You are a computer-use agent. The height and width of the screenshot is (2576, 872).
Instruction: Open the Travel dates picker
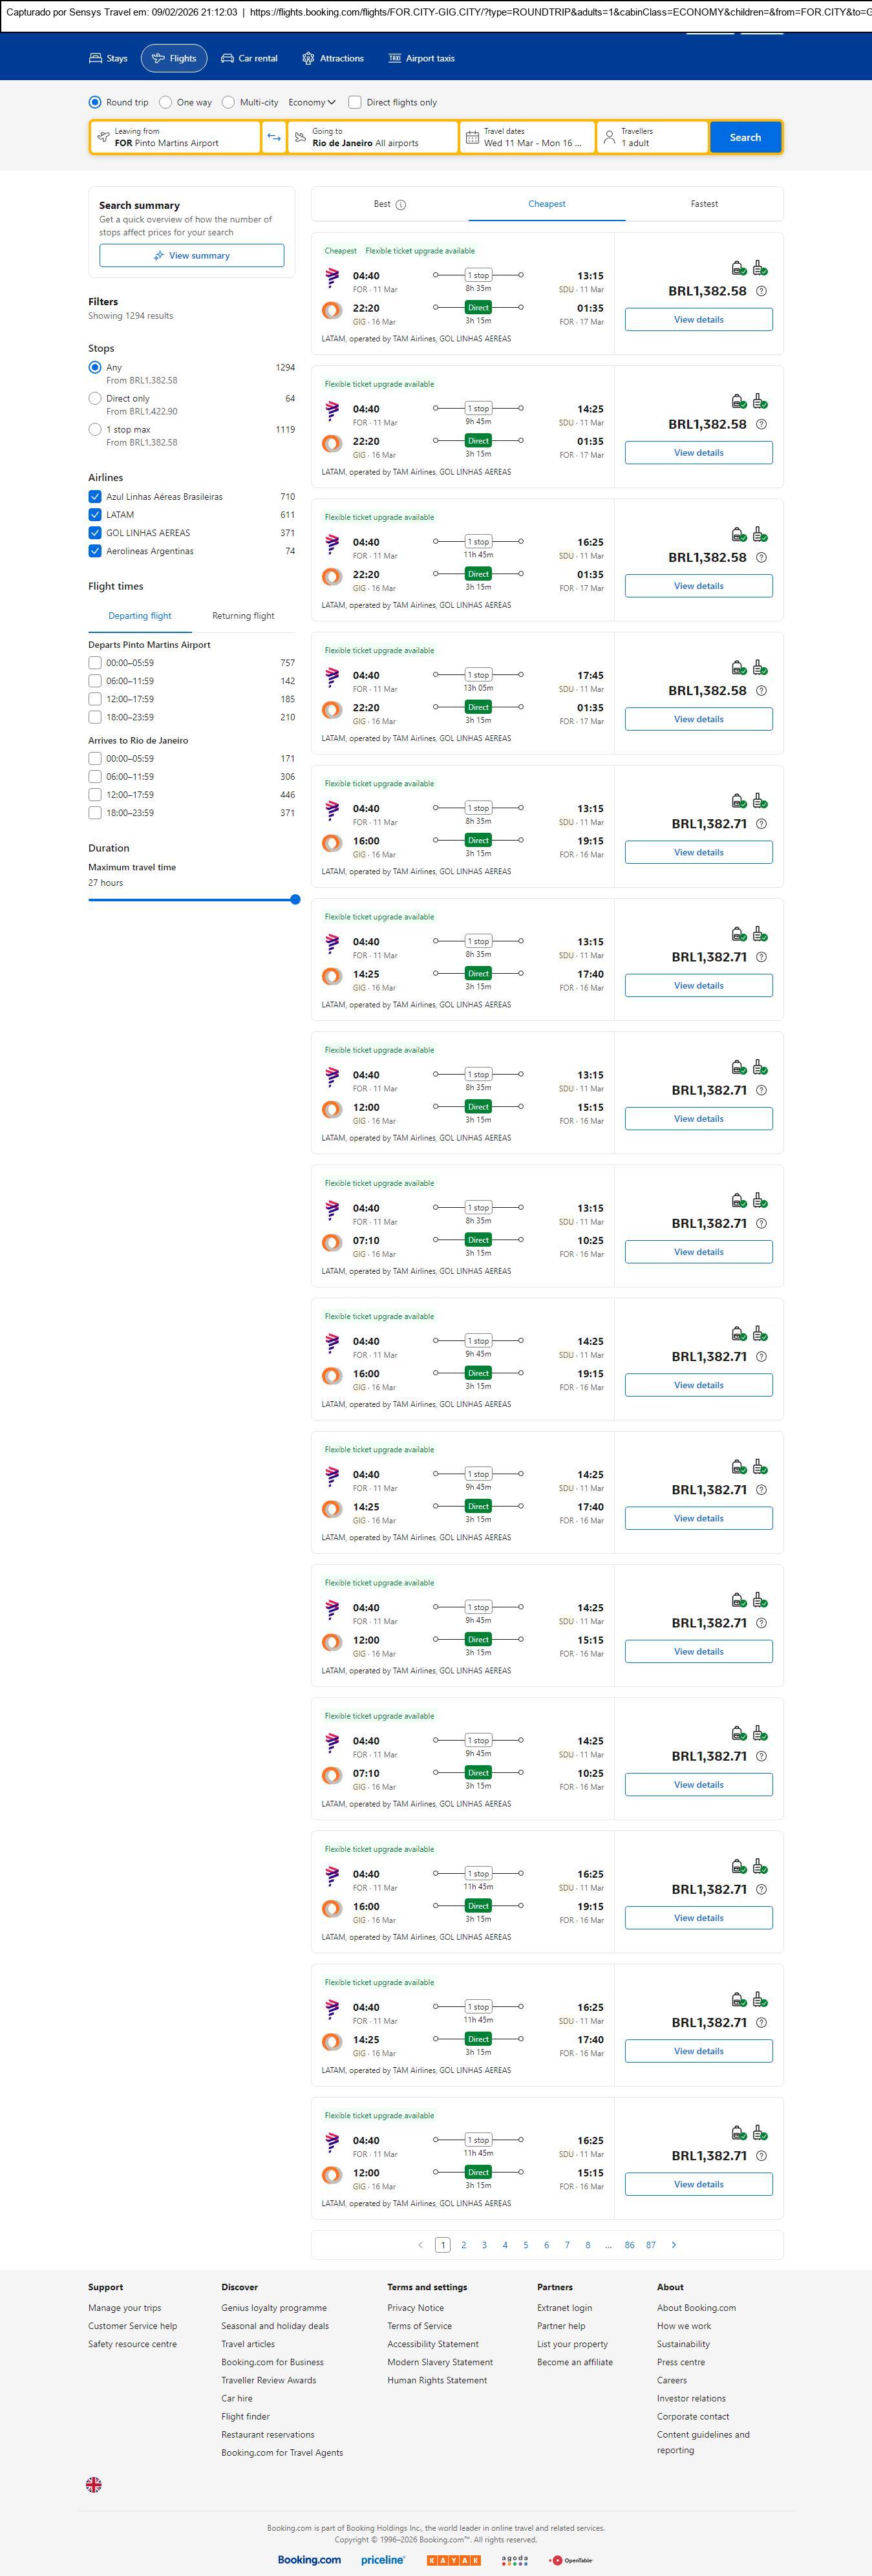tap(527, 137)
